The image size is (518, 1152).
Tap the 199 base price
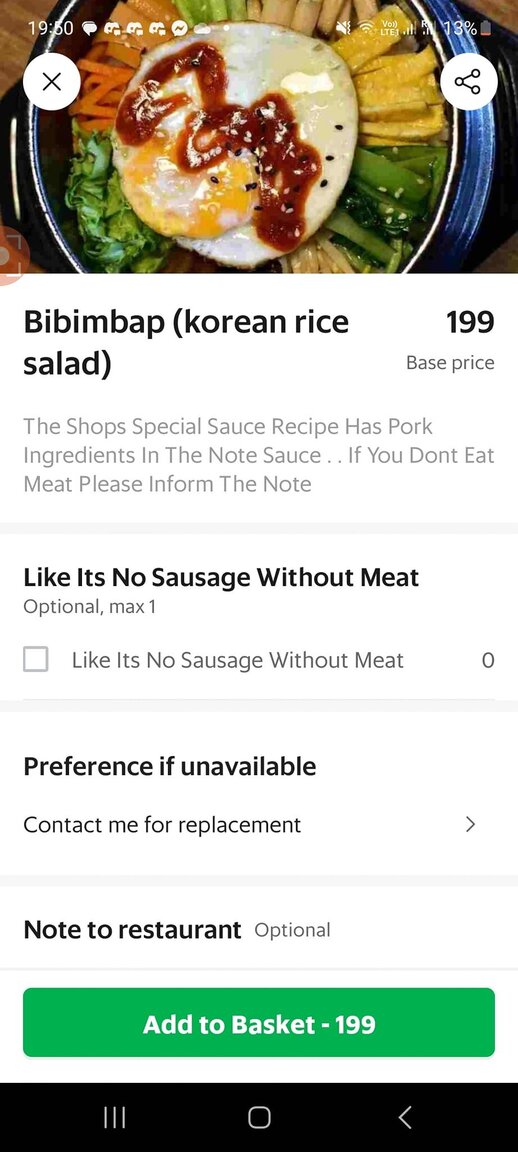pyautogui.click(x=470, y=322)
